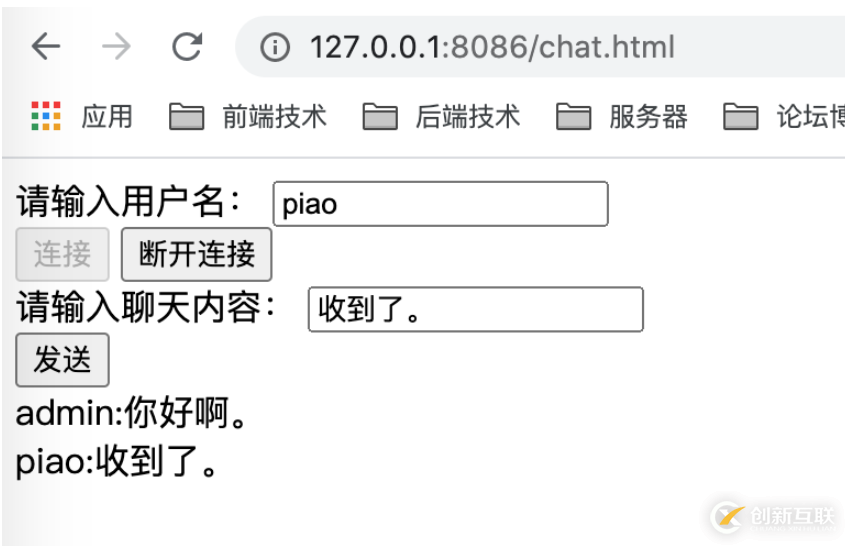
Task: Click the browser forward arrow
Action: pyautogui.click(x=116, y=47)
